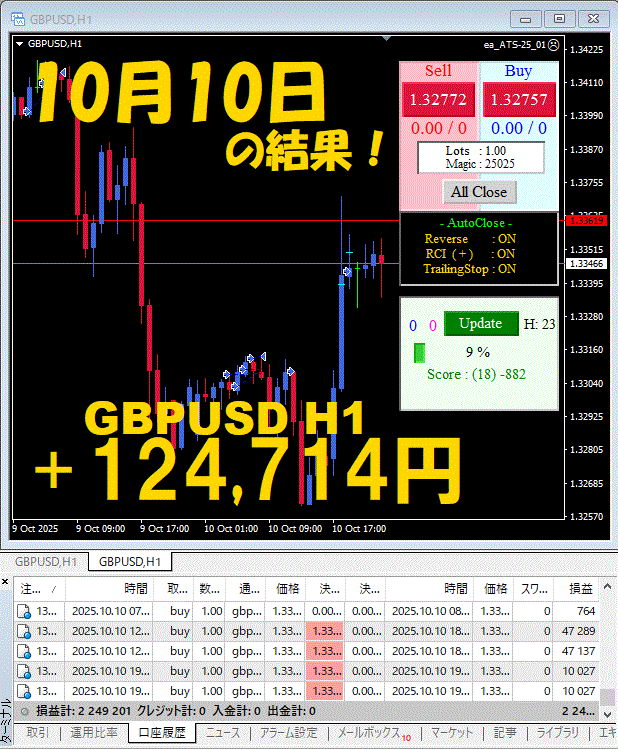Select profit value 47 289 cell

pos(576,631)
